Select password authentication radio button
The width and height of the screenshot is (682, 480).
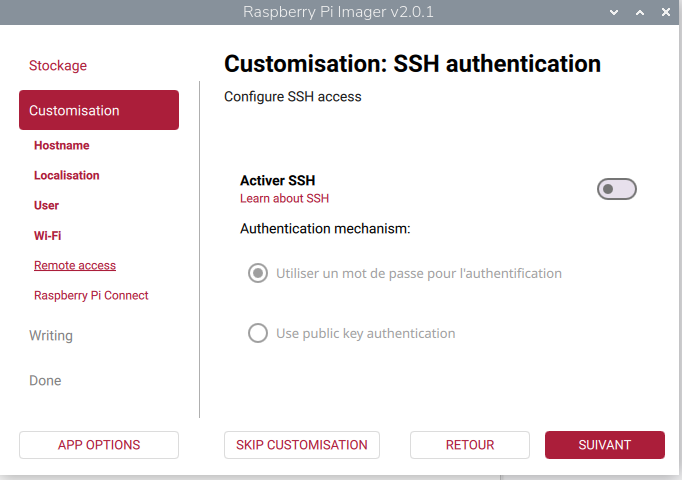pyautogui.click(x=258, y=273)
